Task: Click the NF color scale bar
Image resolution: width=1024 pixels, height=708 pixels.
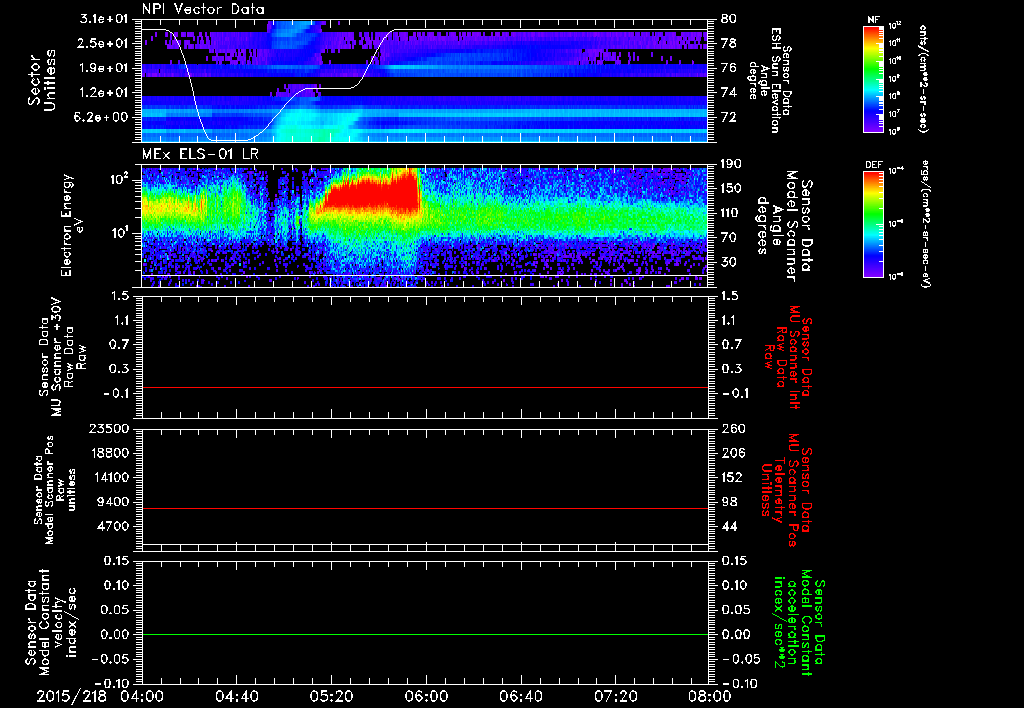Action: coord(874,79)
